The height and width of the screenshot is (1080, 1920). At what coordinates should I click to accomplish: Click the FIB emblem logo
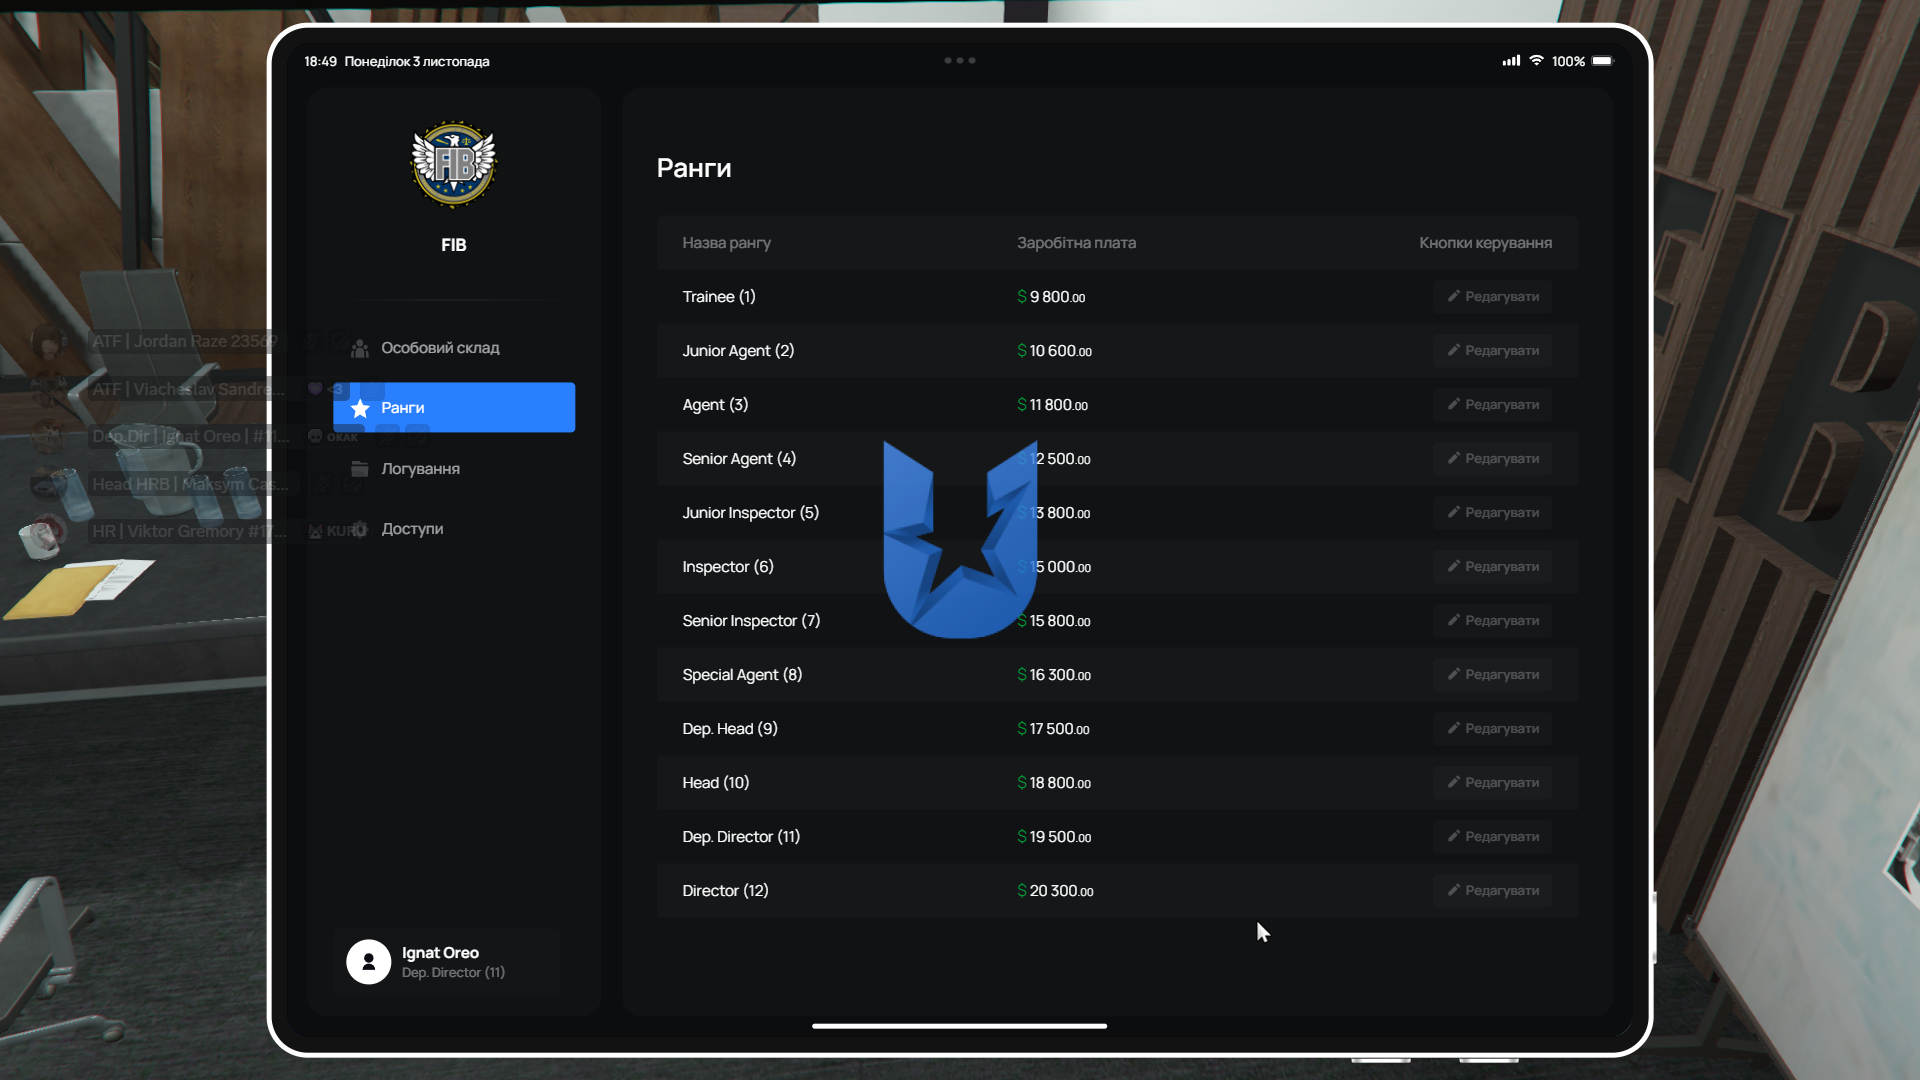point(454,164)
